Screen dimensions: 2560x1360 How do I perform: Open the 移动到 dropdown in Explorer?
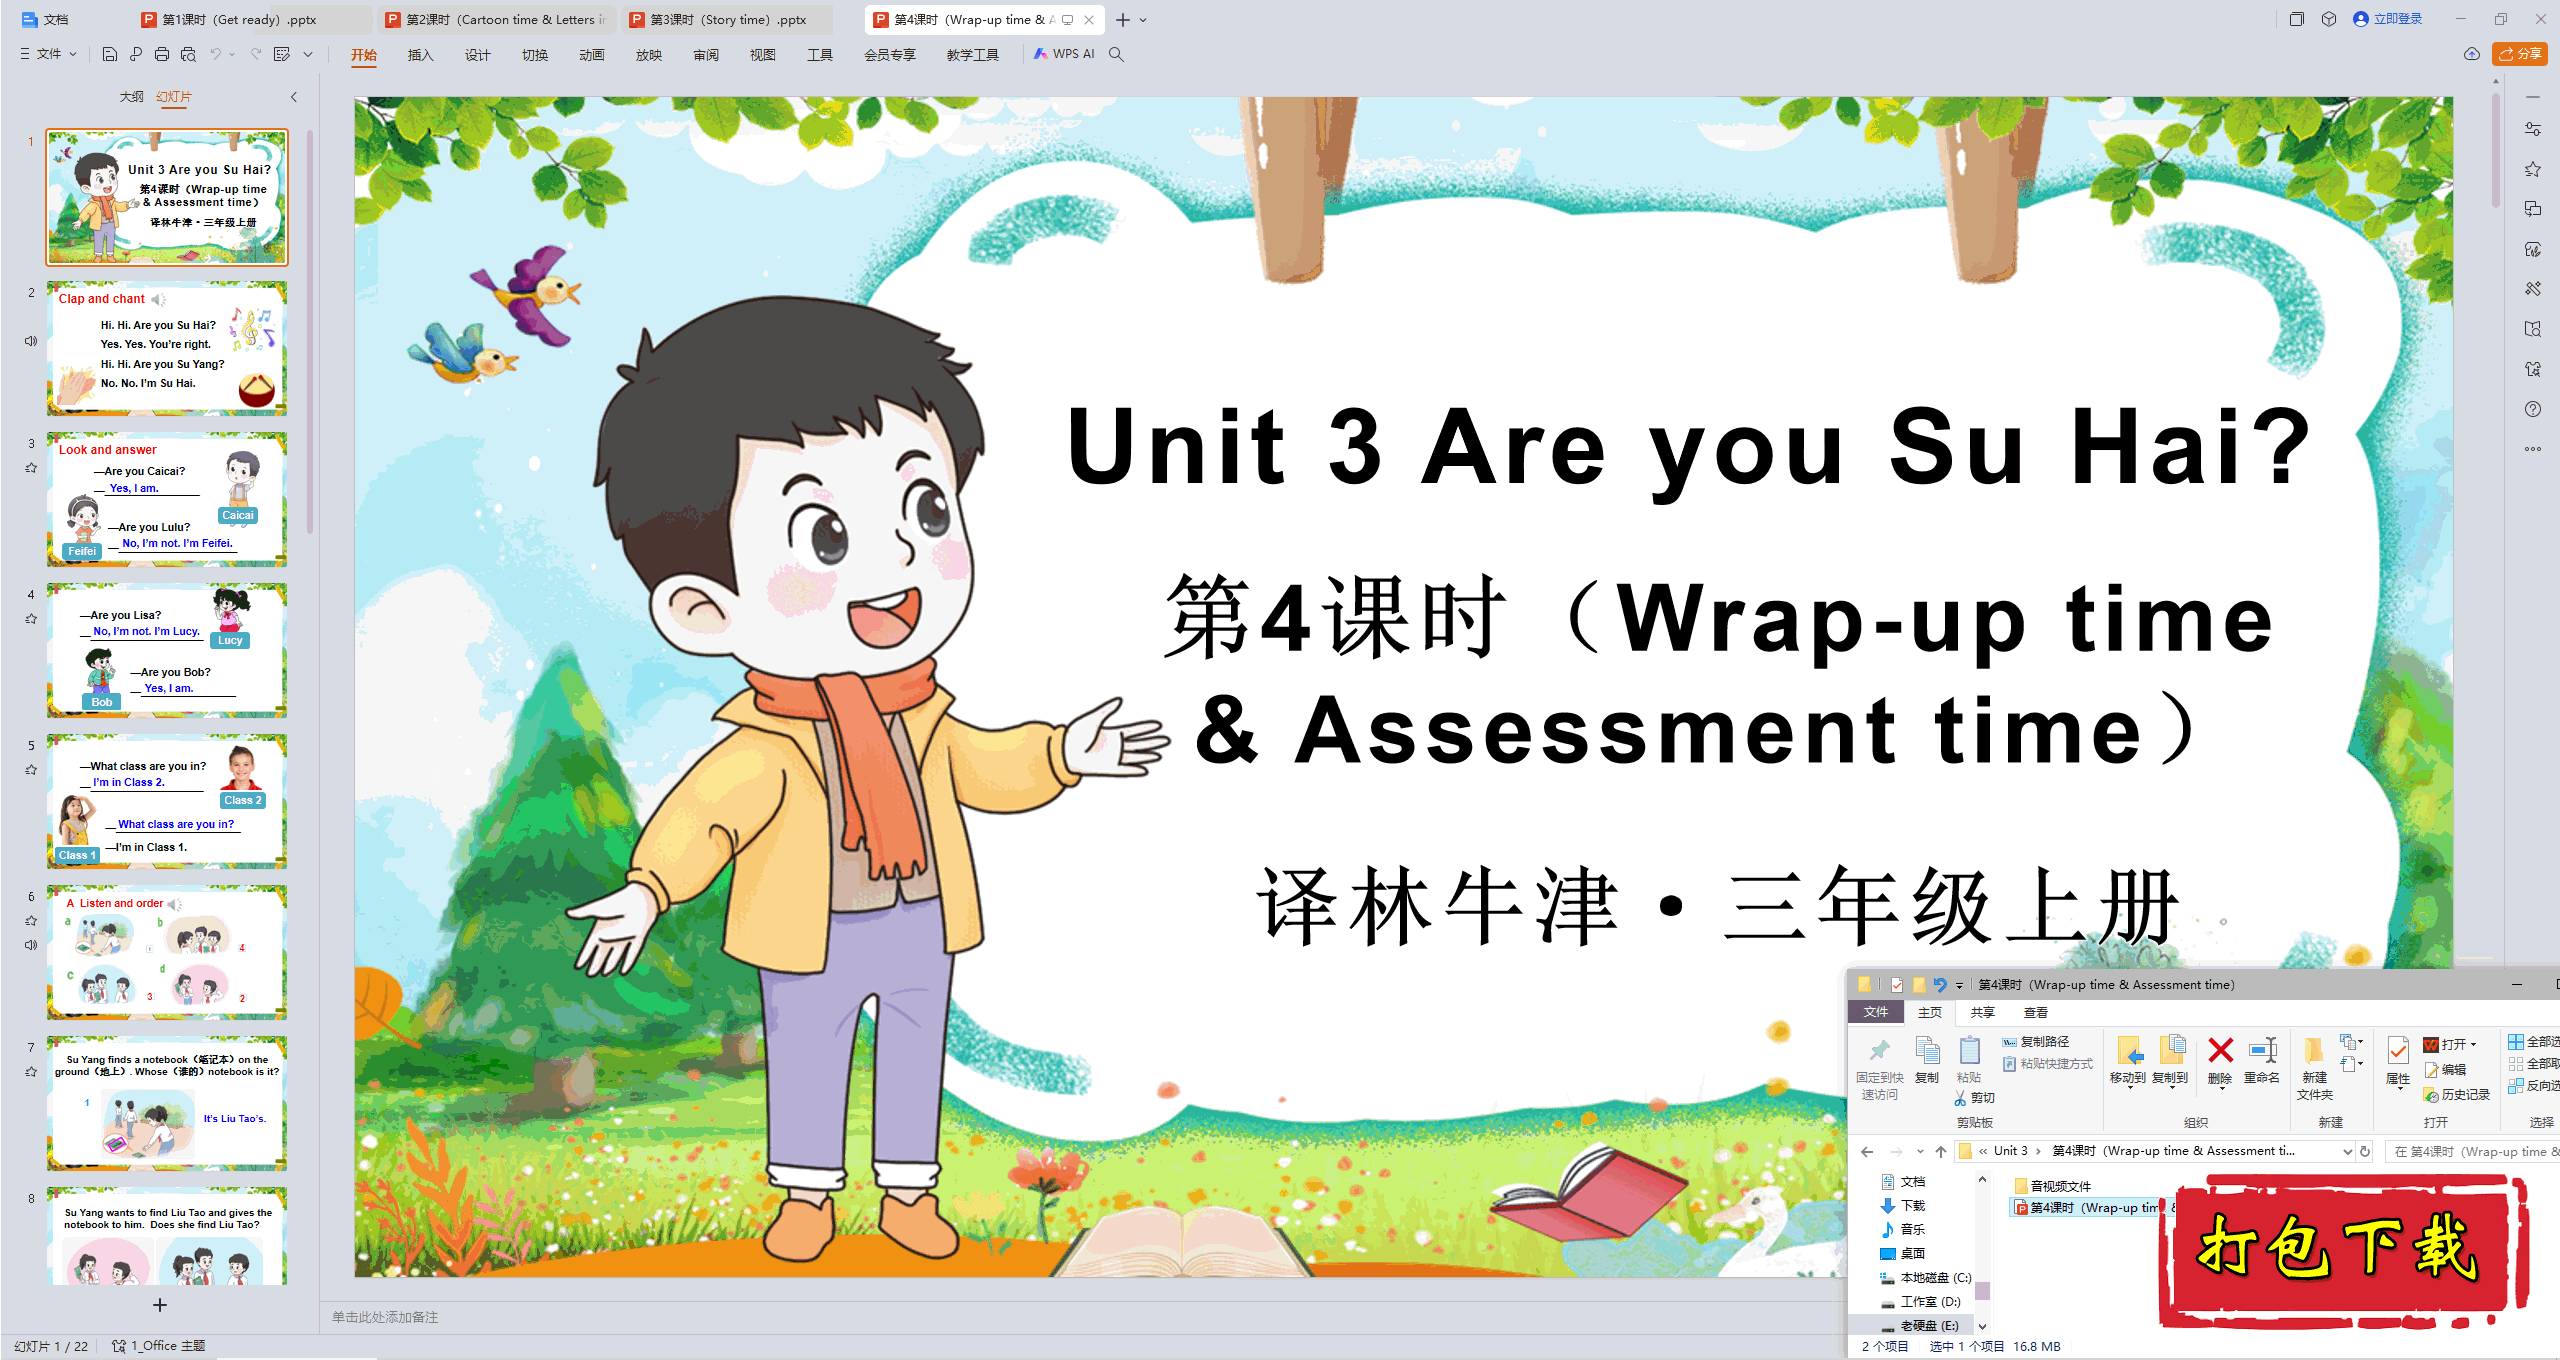(2128, 1087)
